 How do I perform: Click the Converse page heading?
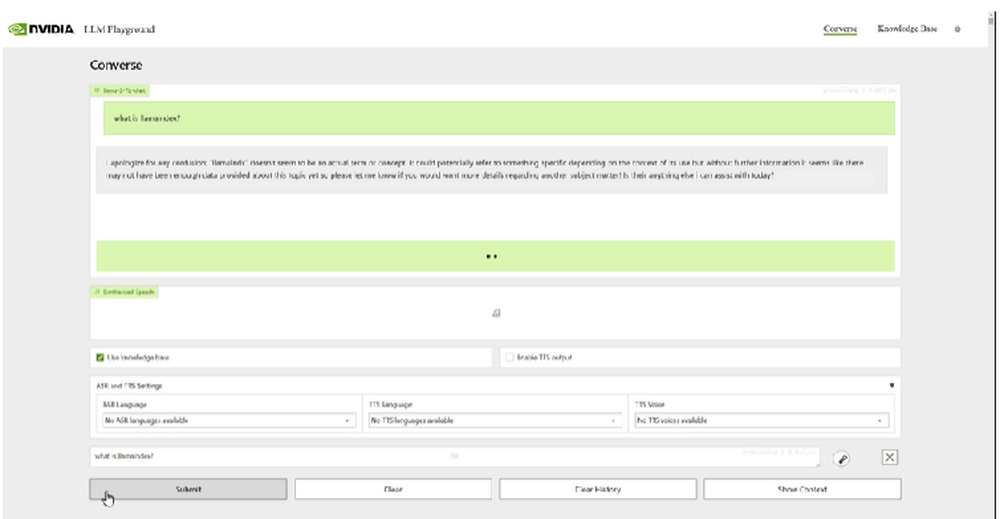coord(115,65)
